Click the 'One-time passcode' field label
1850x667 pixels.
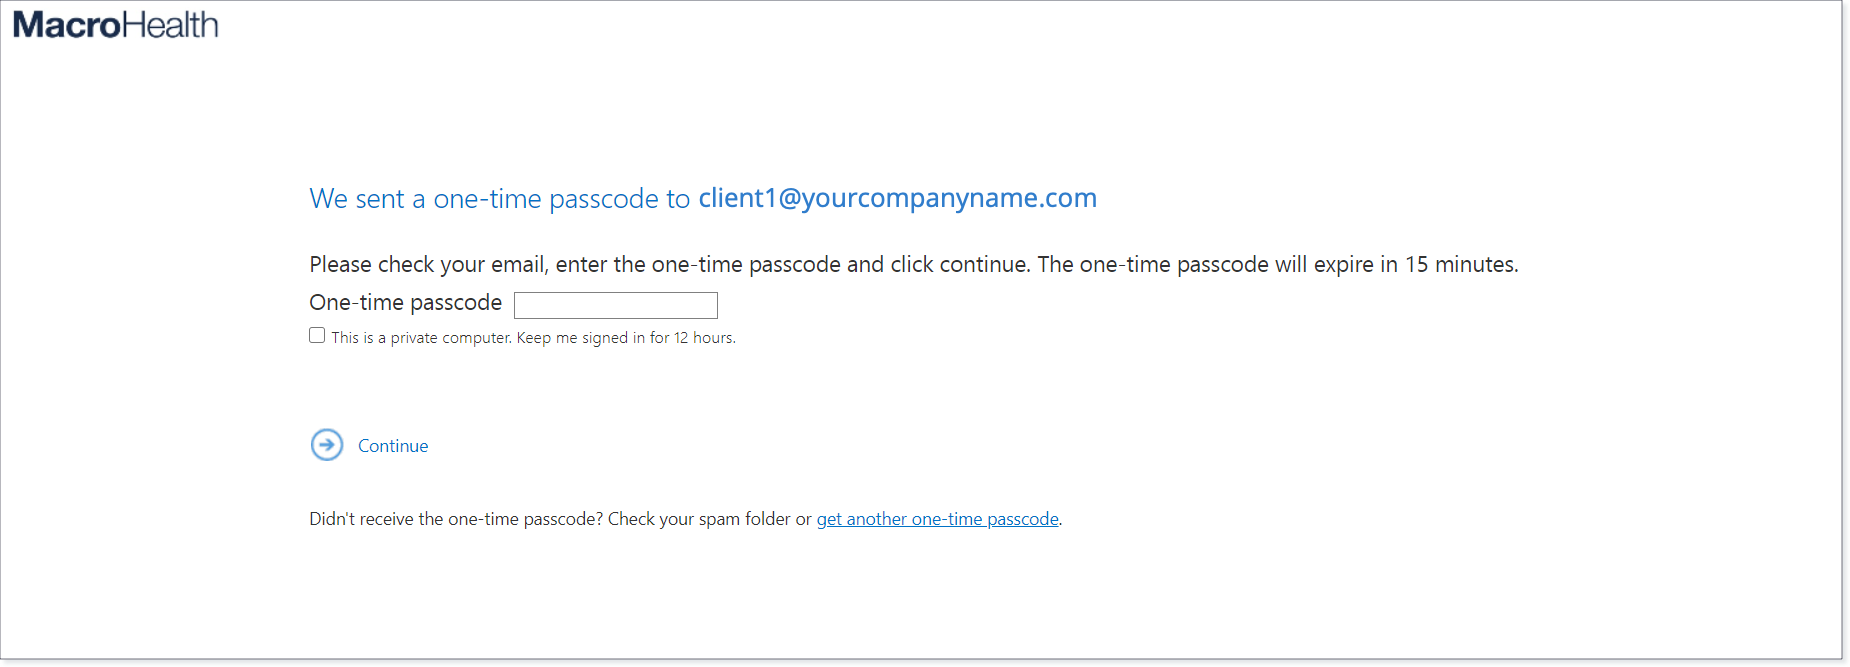406,302
